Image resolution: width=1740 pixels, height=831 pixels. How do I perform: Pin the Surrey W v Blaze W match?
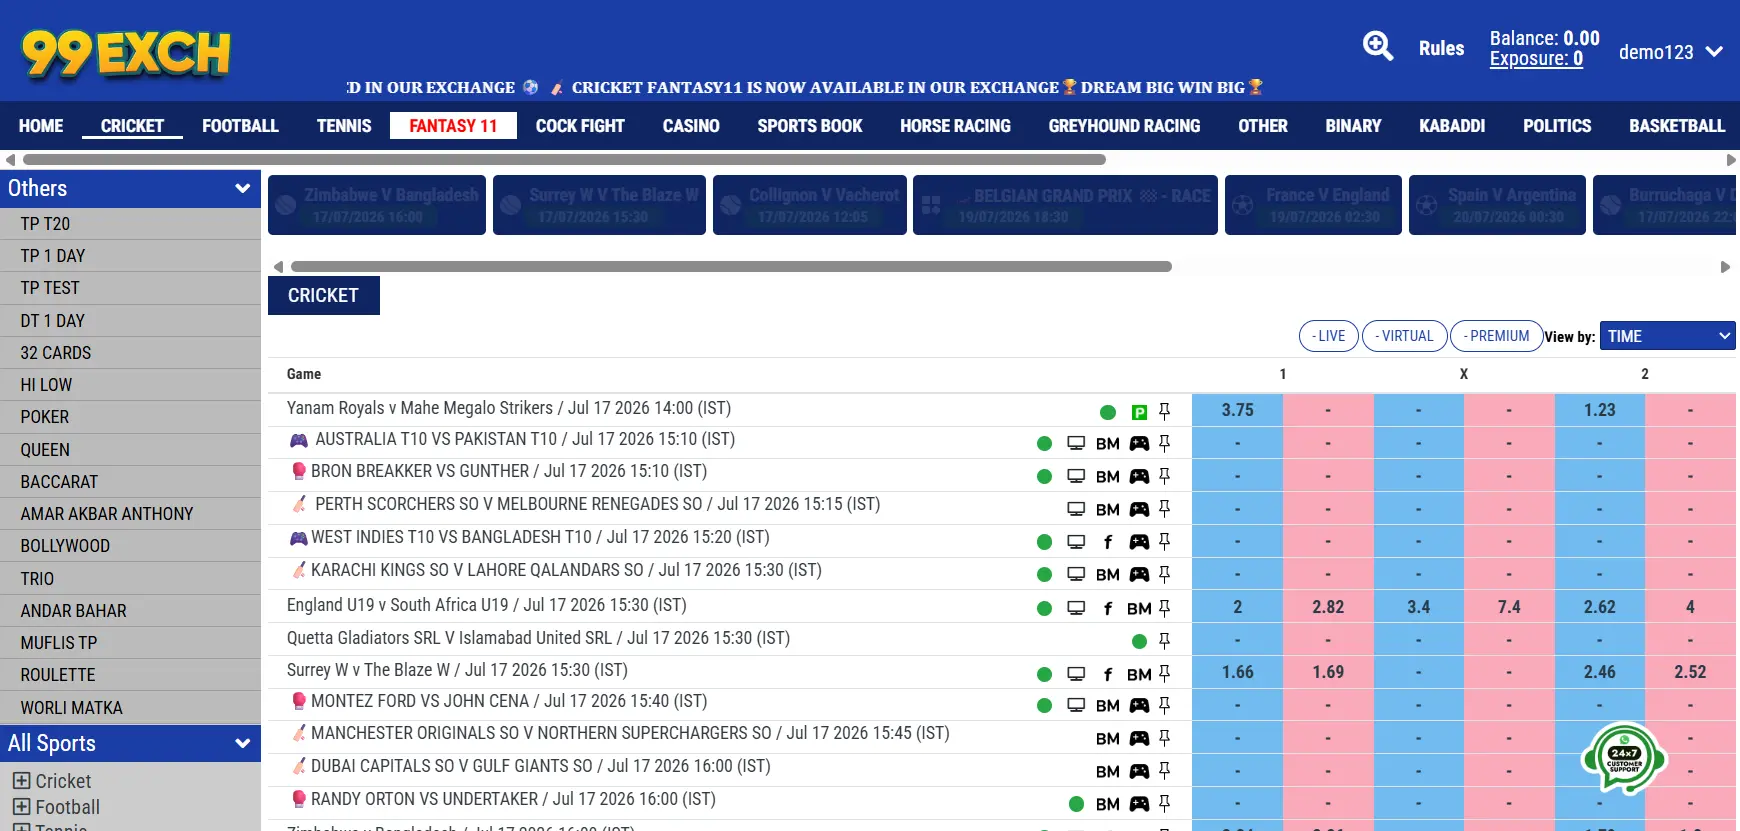[x=1164, y=674]
